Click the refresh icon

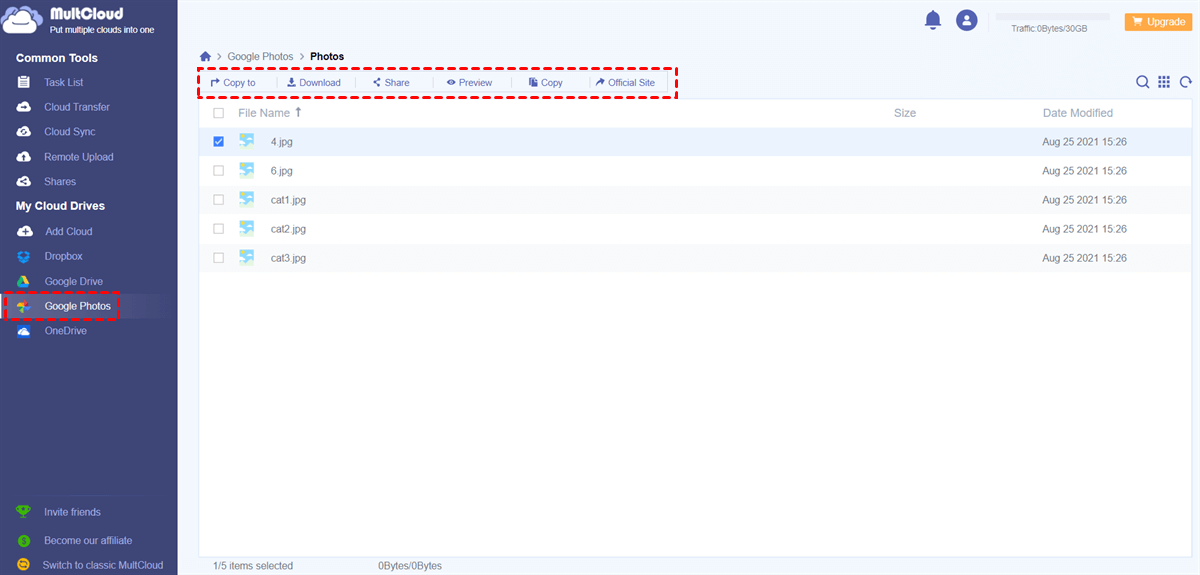tap(1186, 82)
